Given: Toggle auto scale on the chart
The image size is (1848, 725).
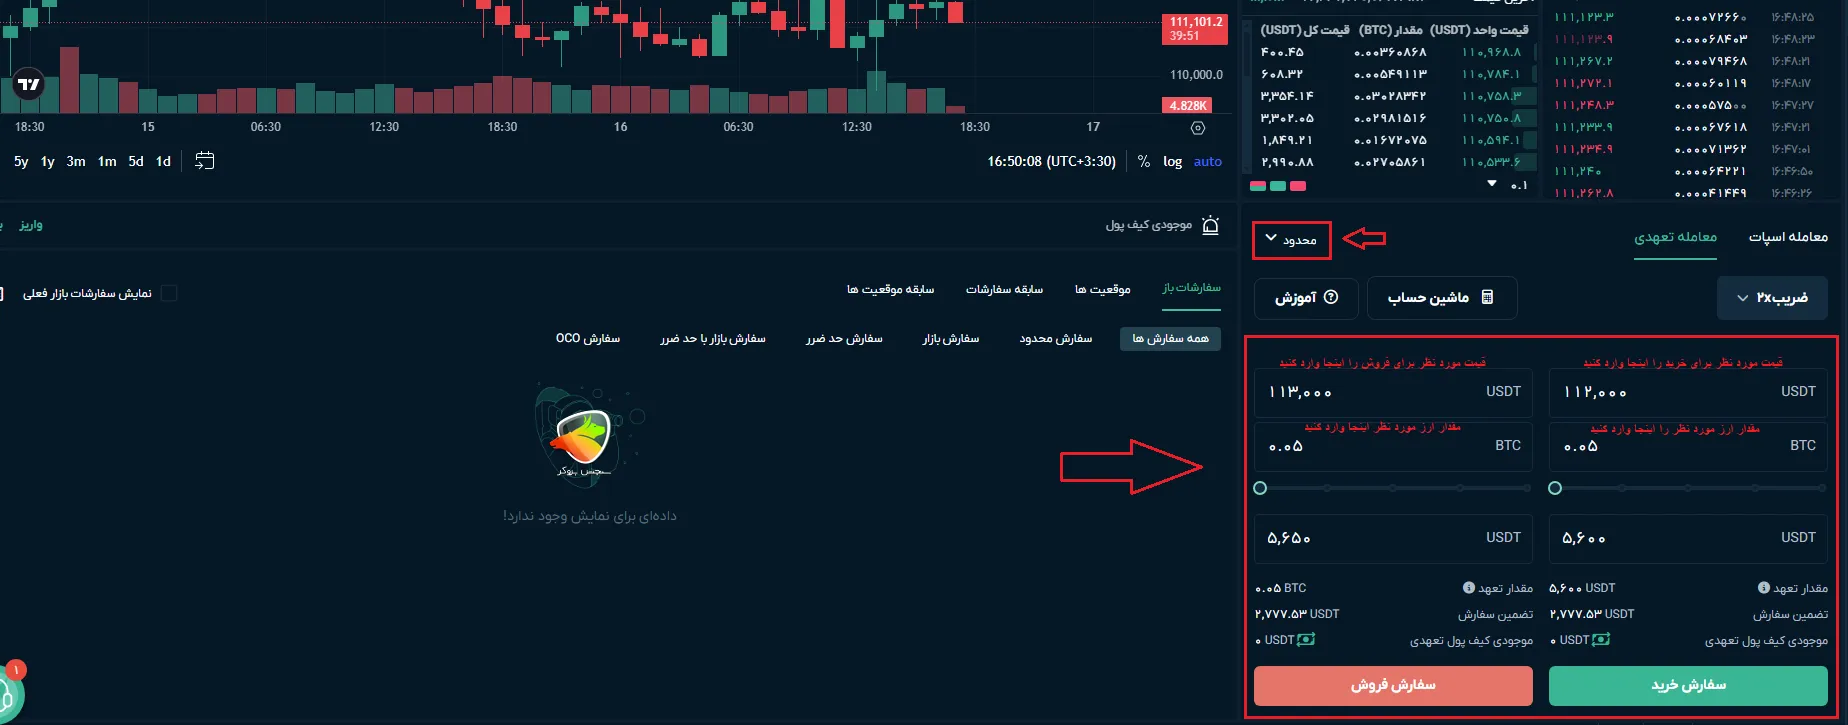Looking at the screenshot, I should pyautogui.click(x=1208, y=161).
